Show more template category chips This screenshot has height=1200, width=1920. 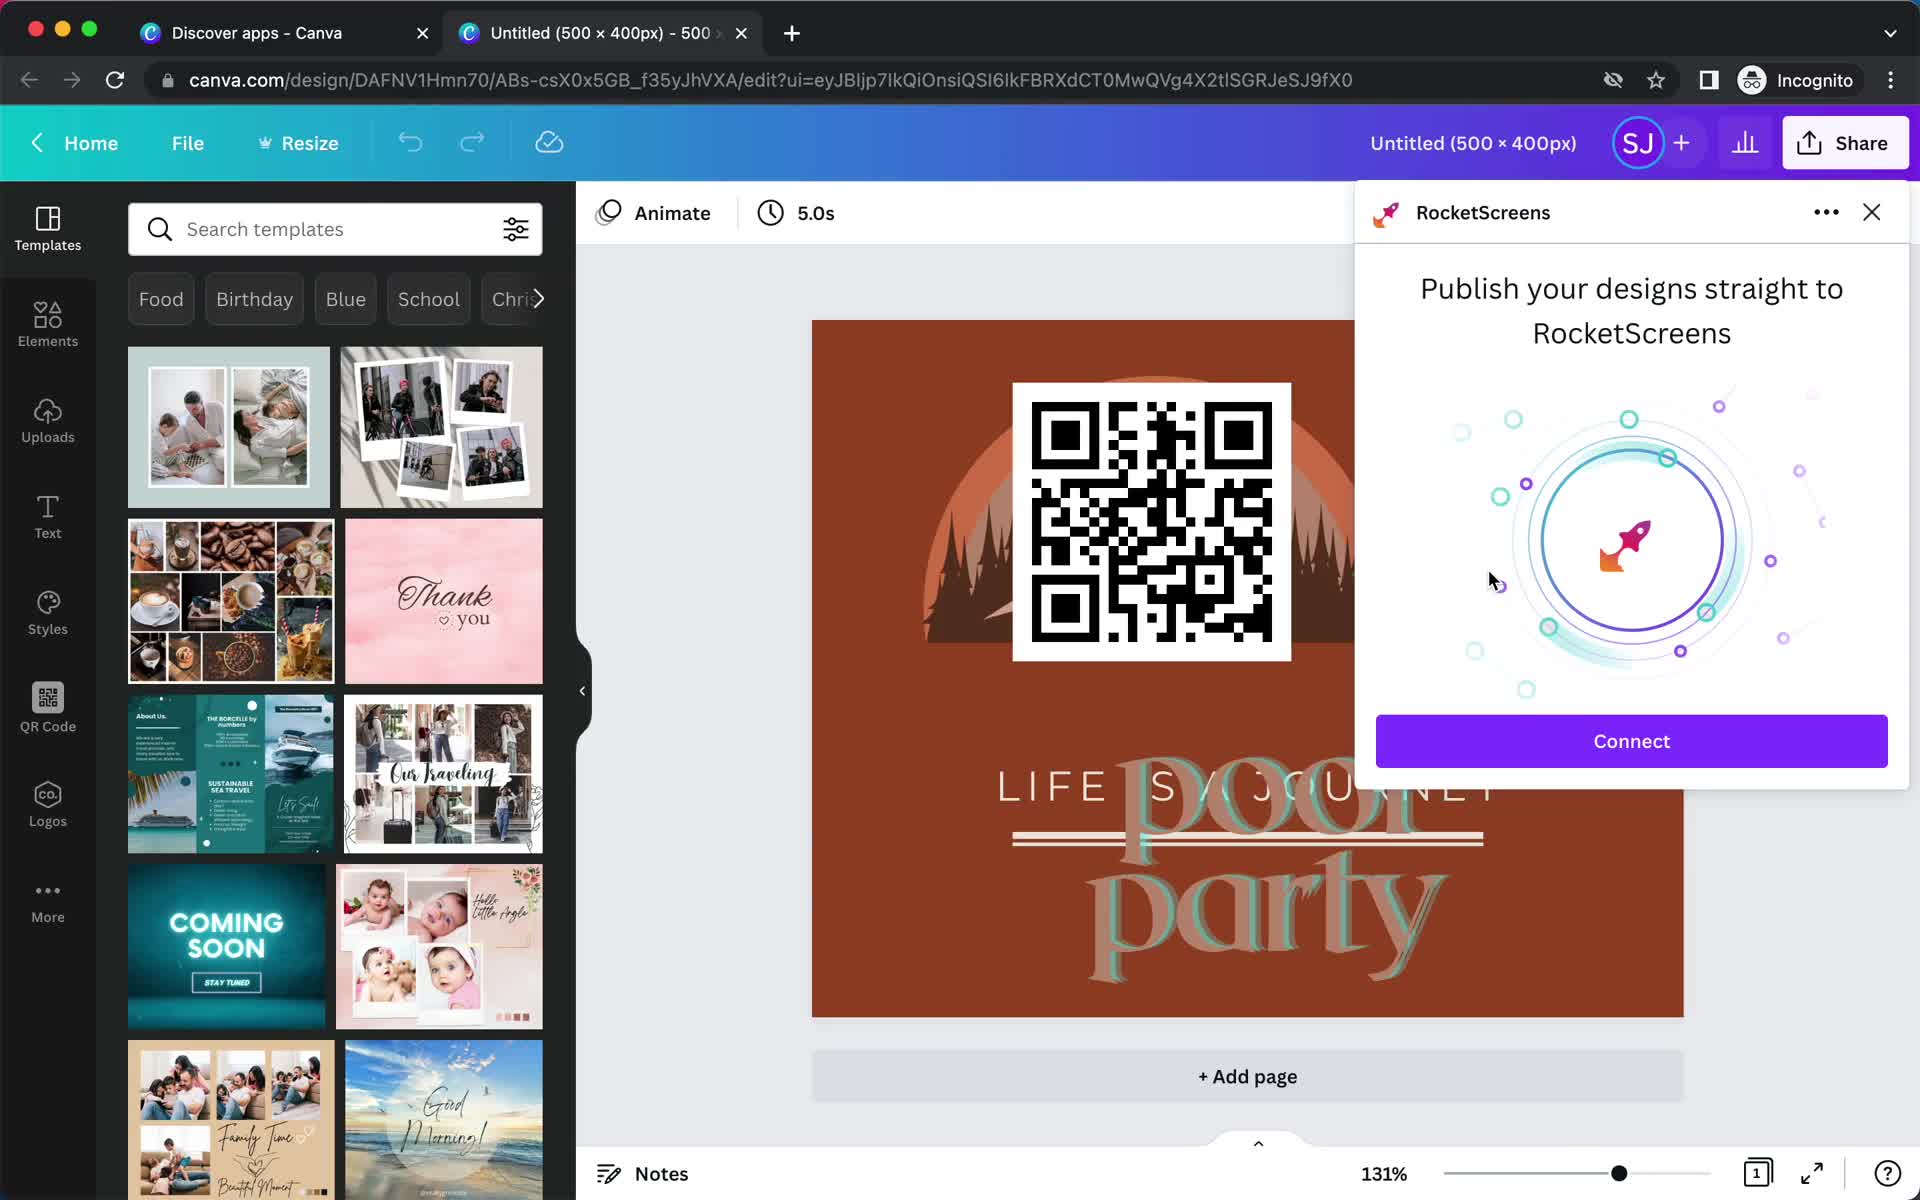point(538,299)
